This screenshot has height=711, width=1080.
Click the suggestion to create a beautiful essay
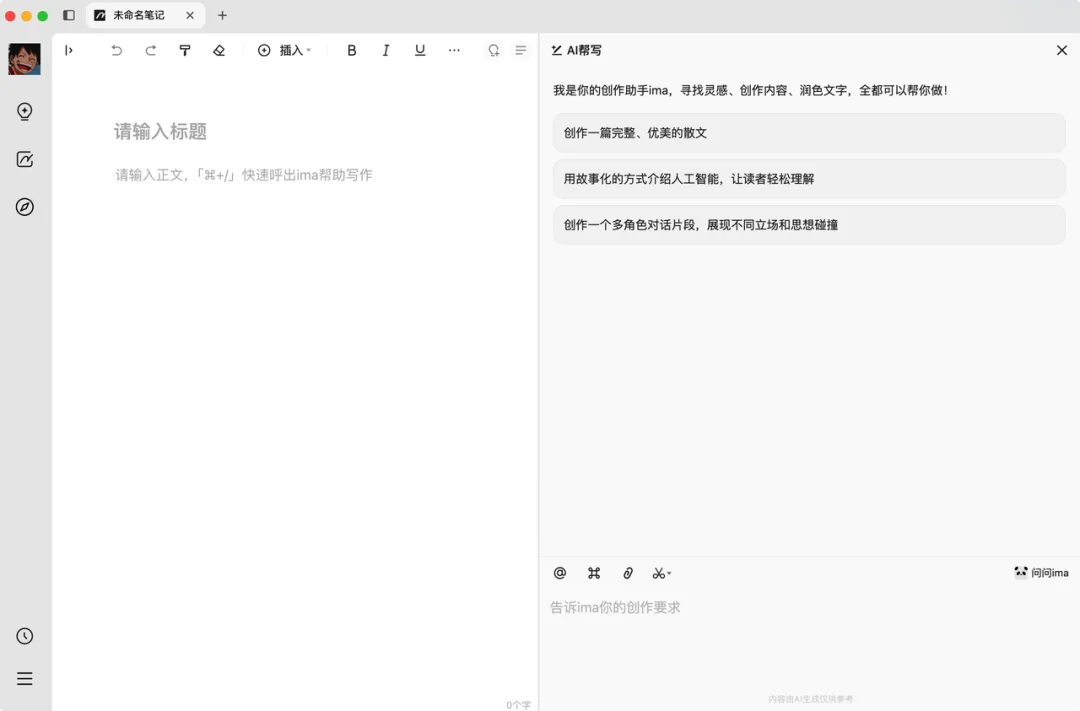tap(806, 132)
